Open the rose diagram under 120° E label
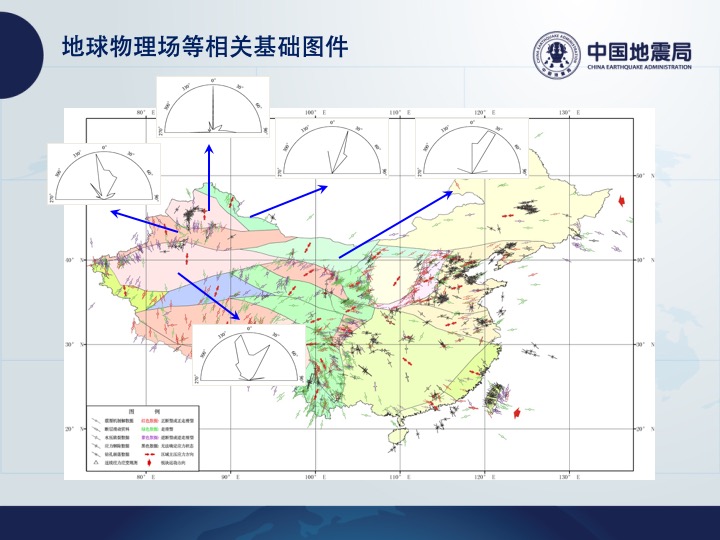 (x=472, y=148)
